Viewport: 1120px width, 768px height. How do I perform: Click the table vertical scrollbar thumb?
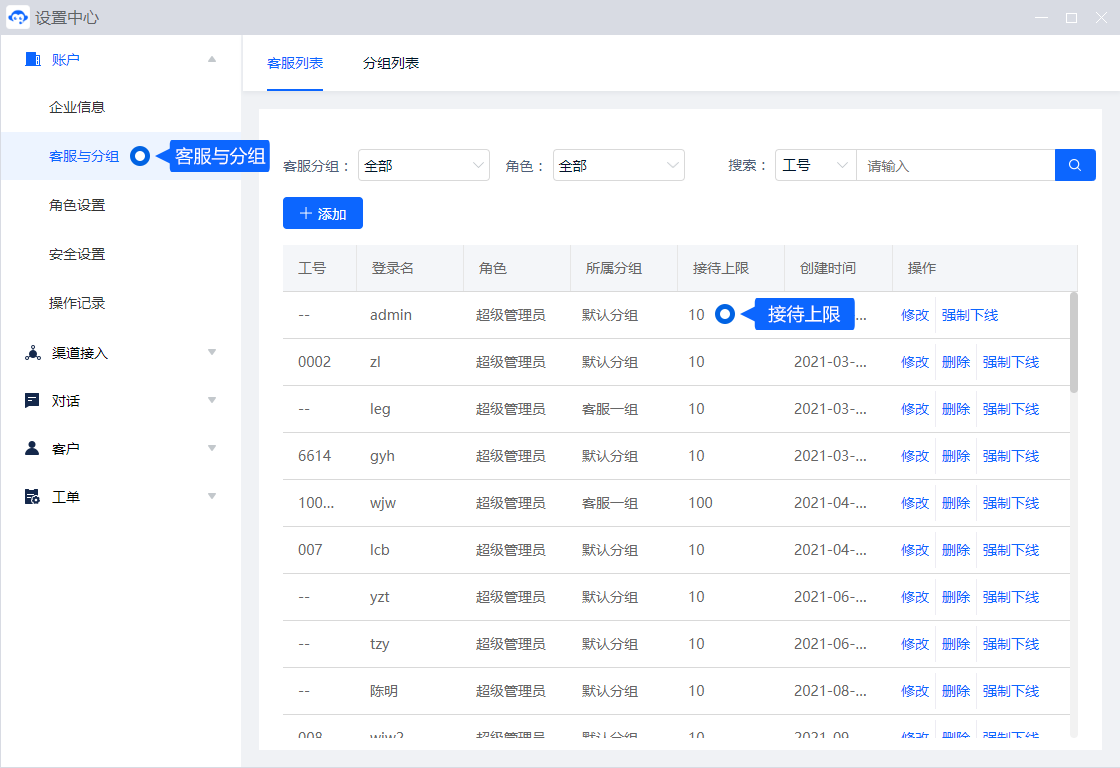1074,342
